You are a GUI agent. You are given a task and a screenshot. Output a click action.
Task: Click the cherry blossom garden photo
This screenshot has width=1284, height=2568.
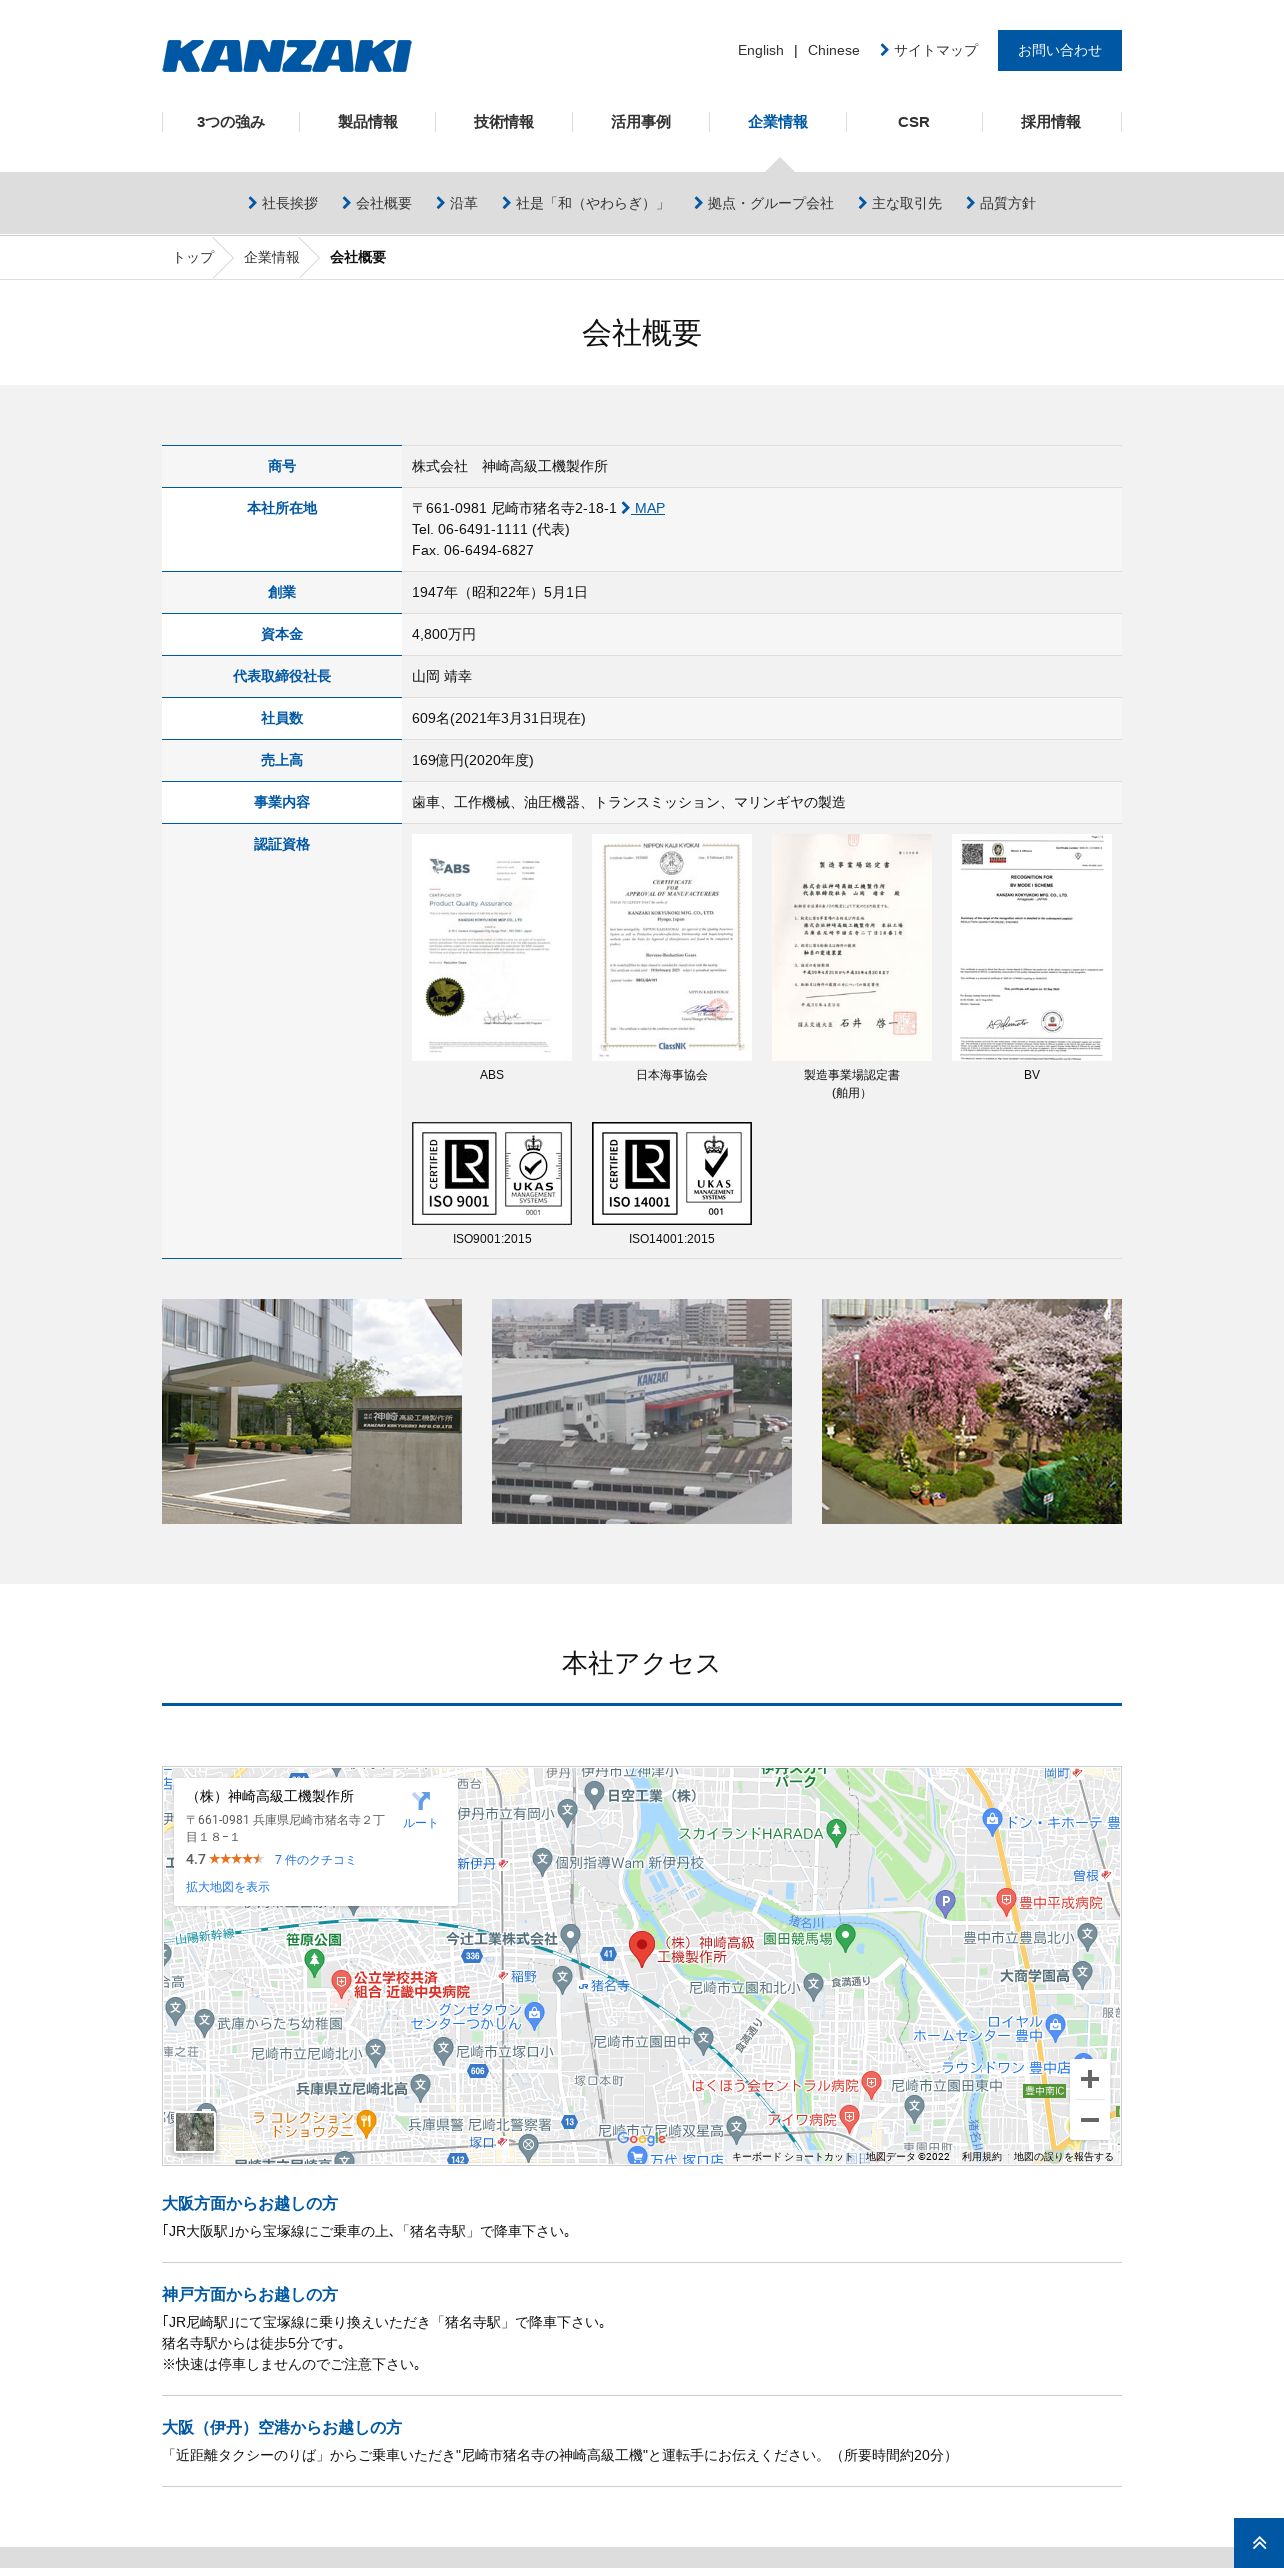pyautogui.click(x=972, y=1411)
